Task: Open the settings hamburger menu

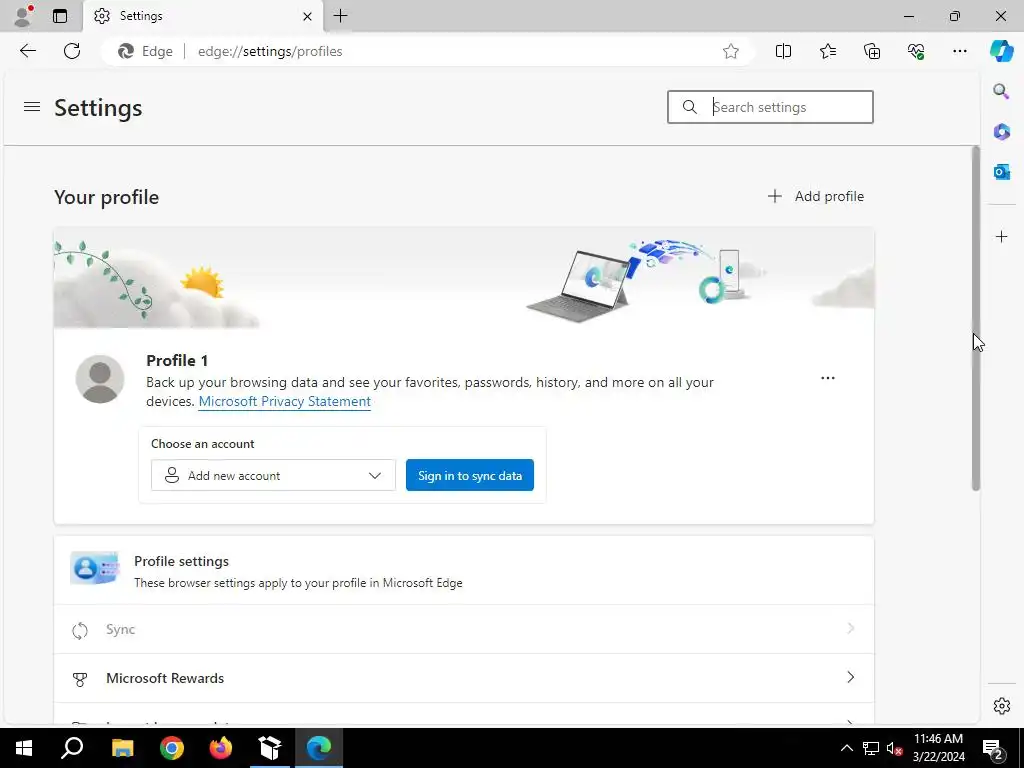Action: point(32,106)
